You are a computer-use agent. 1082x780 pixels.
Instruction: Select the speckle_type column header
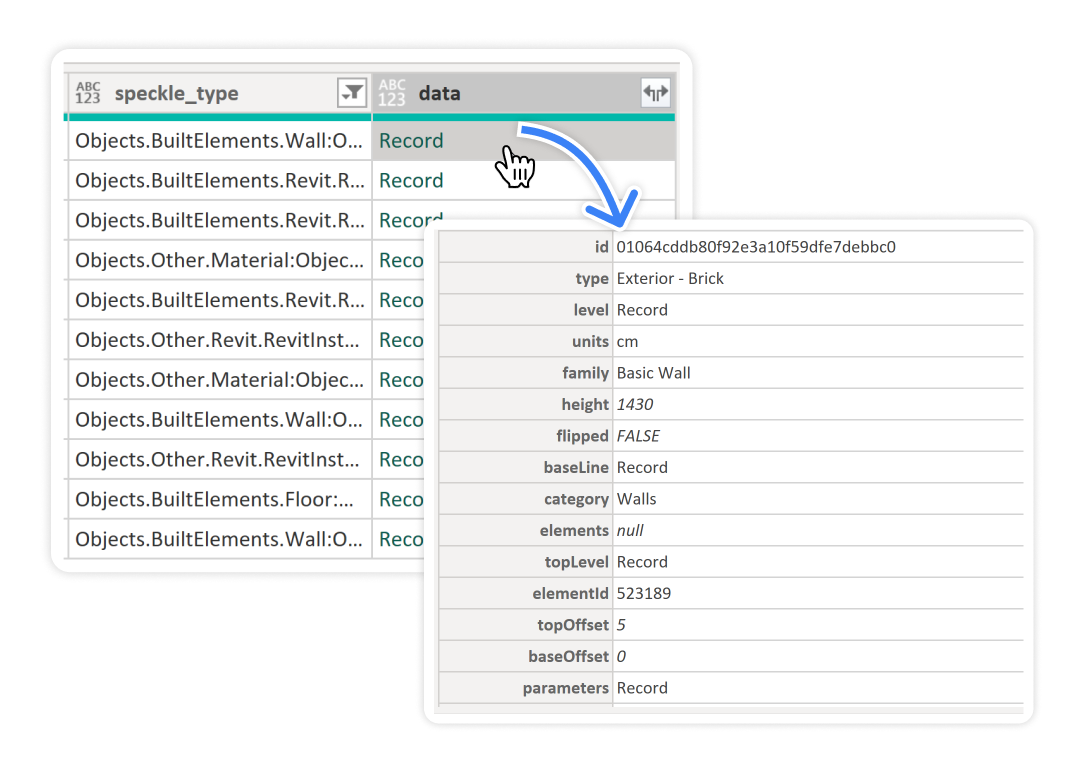219,93
